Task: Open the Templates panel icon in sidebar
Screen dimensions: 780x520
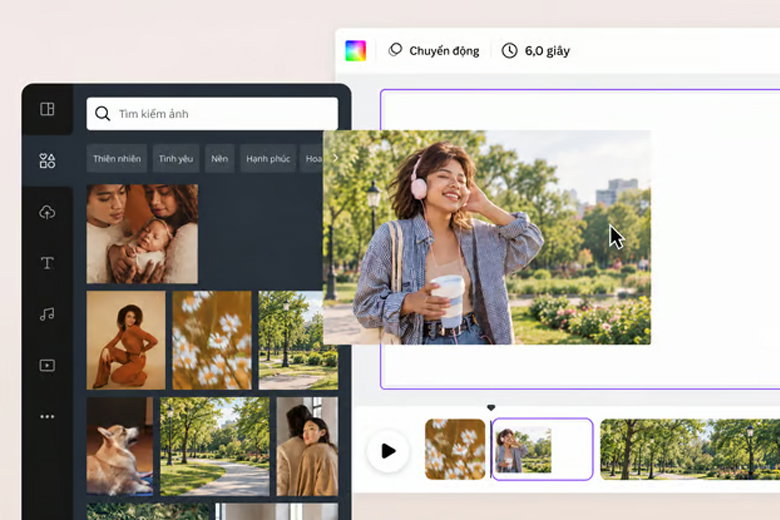Action: coord(47,109)
